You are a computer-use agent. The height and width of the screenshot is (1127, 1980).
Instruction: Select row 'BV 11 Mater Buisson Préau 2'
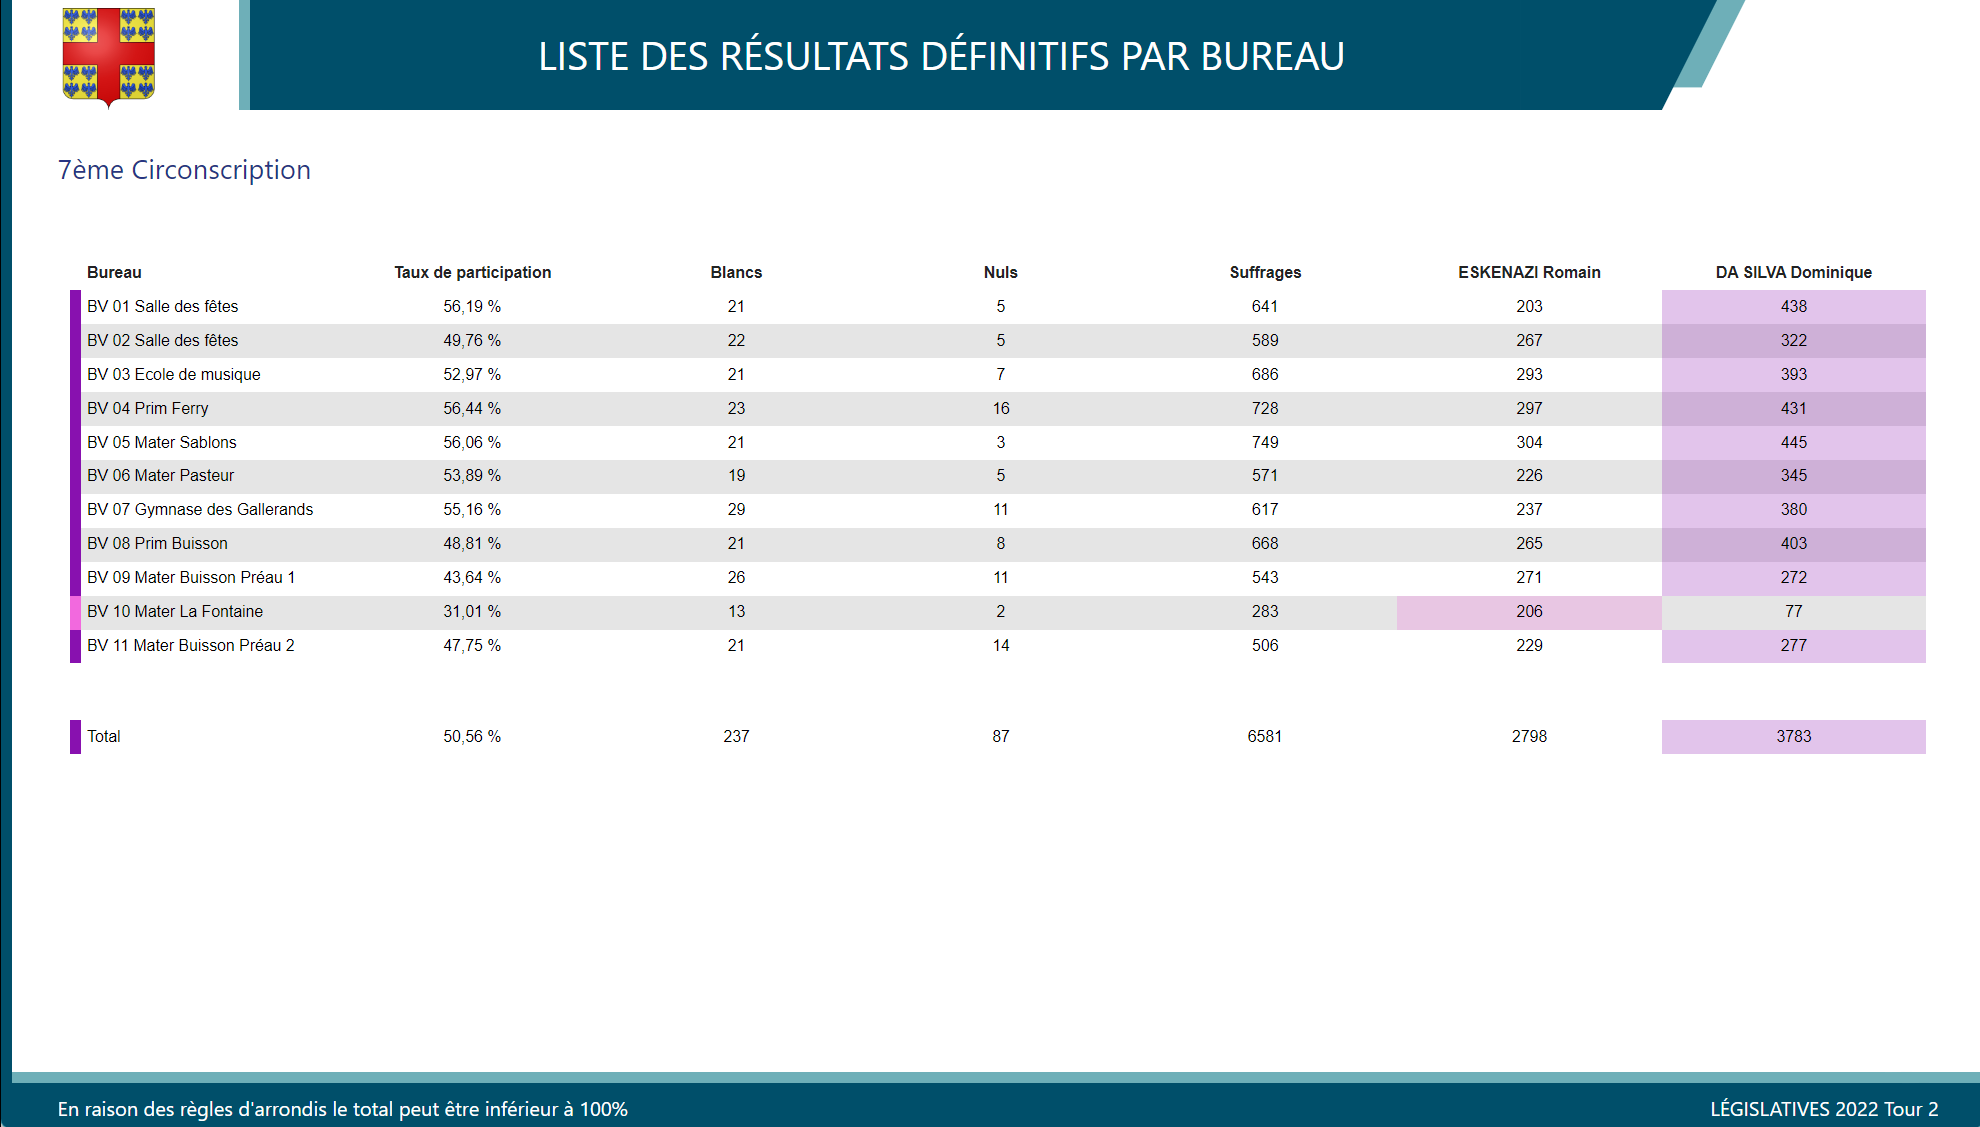(998, 646)
